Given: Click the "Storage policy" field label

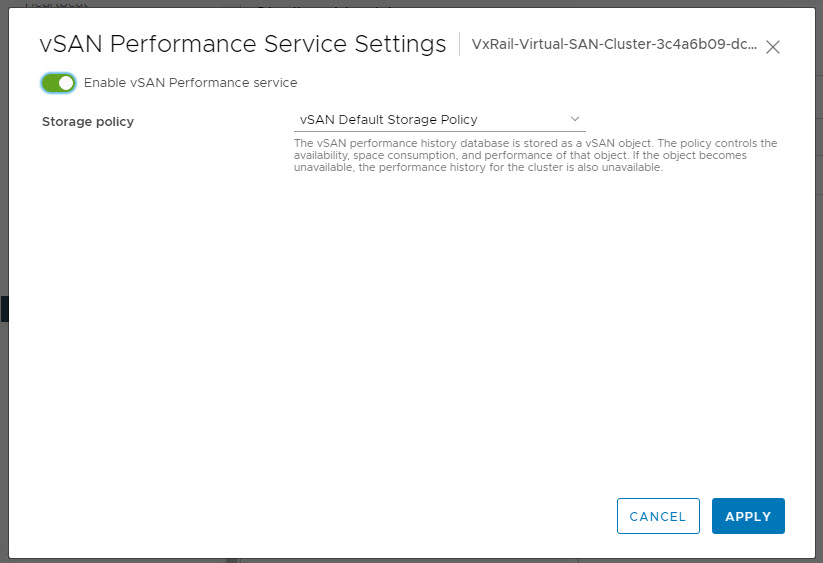Looking at the screenshot, I should pyautogui.click(x=88, y=122).
